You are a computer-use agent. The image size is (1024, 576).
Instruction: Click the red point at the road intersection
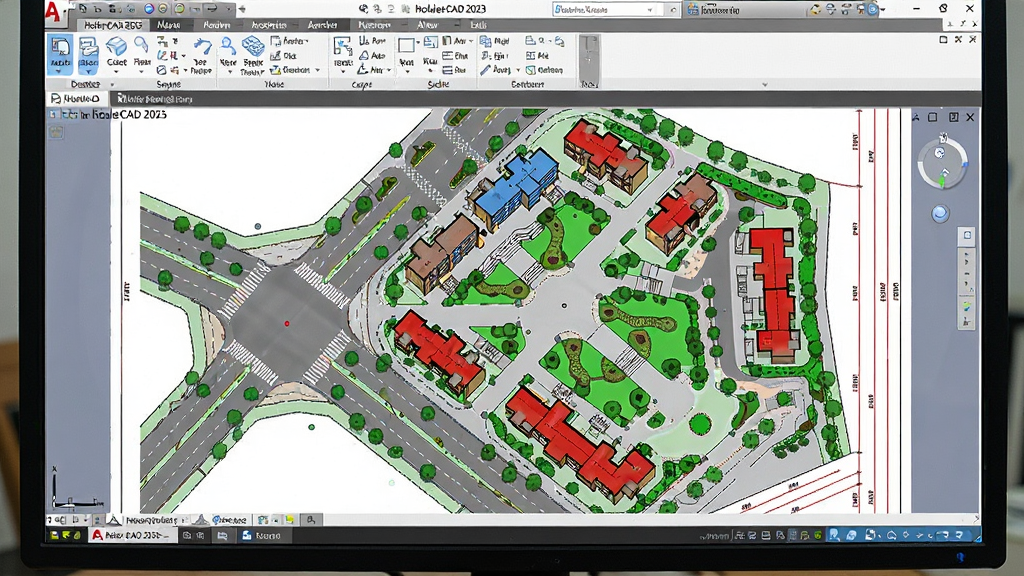coord(287,323)
